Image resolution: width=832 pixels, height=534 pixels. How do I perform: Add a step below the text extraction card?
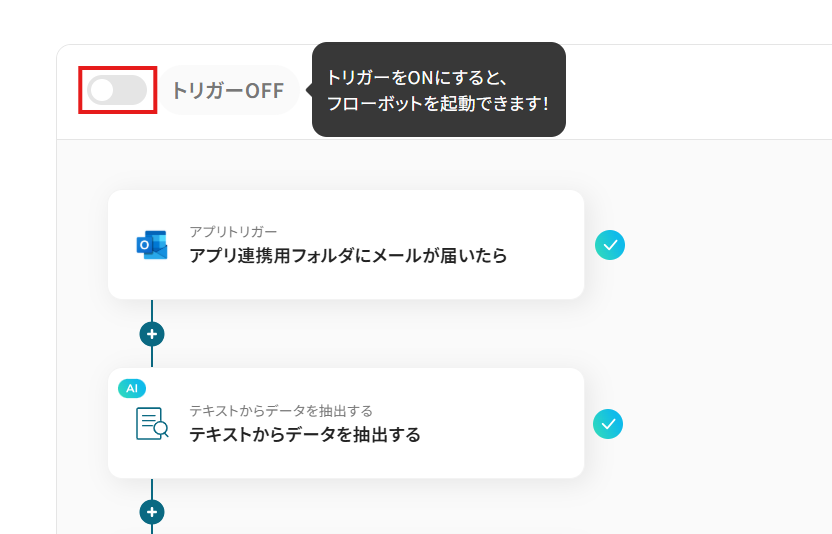tap(152, 512)
